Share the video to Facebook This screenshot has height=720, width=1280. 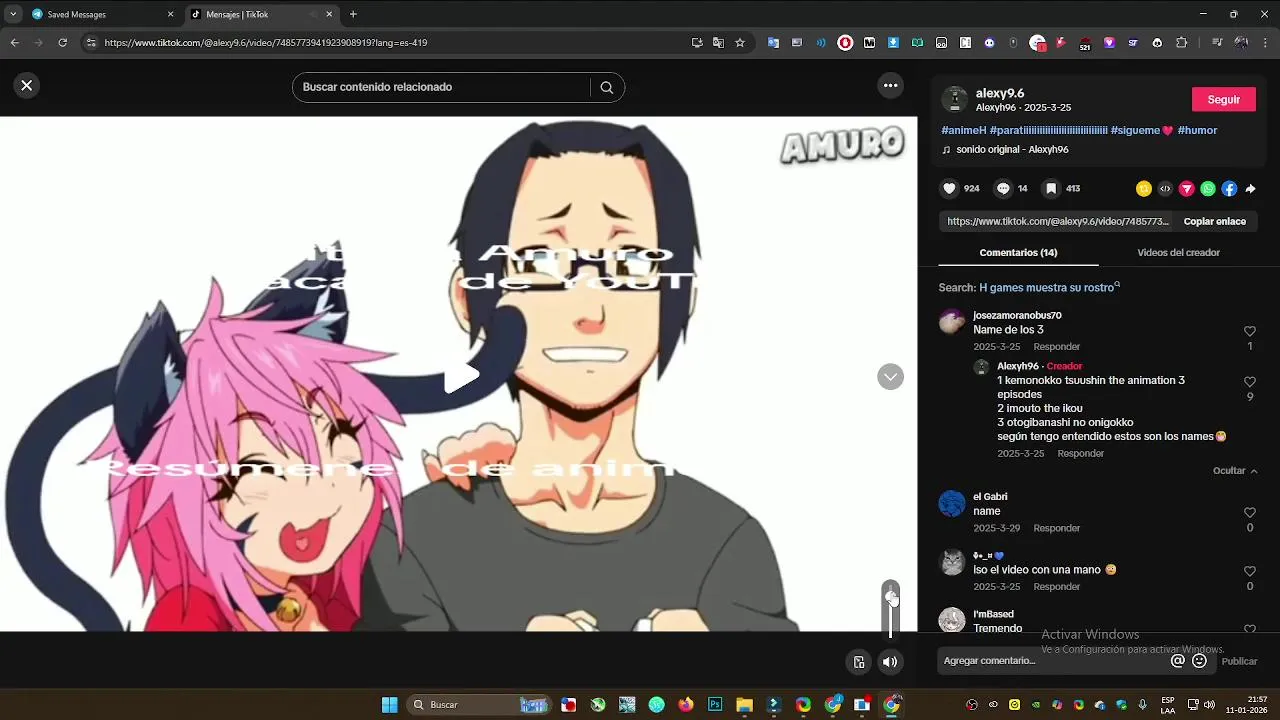(1229, 188)
